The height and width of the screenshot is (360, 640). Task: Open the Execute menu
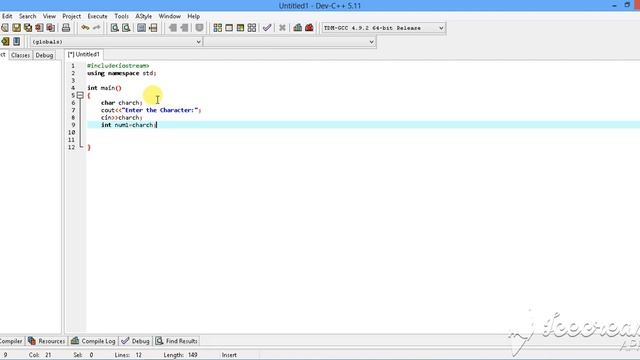coord(98,16)
